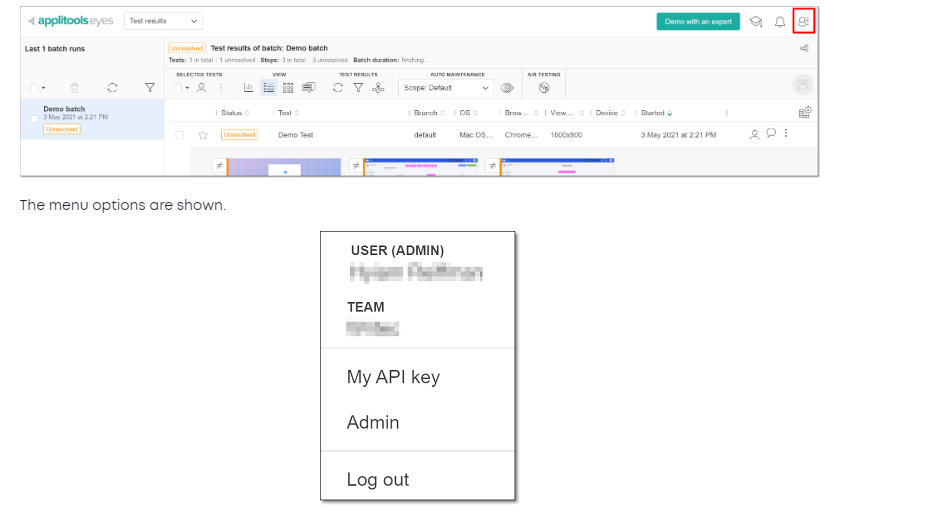Screen dimensions: 951x521
Task: Expand batch selection dropdown arrow
Action: click(x=44, y=89)
